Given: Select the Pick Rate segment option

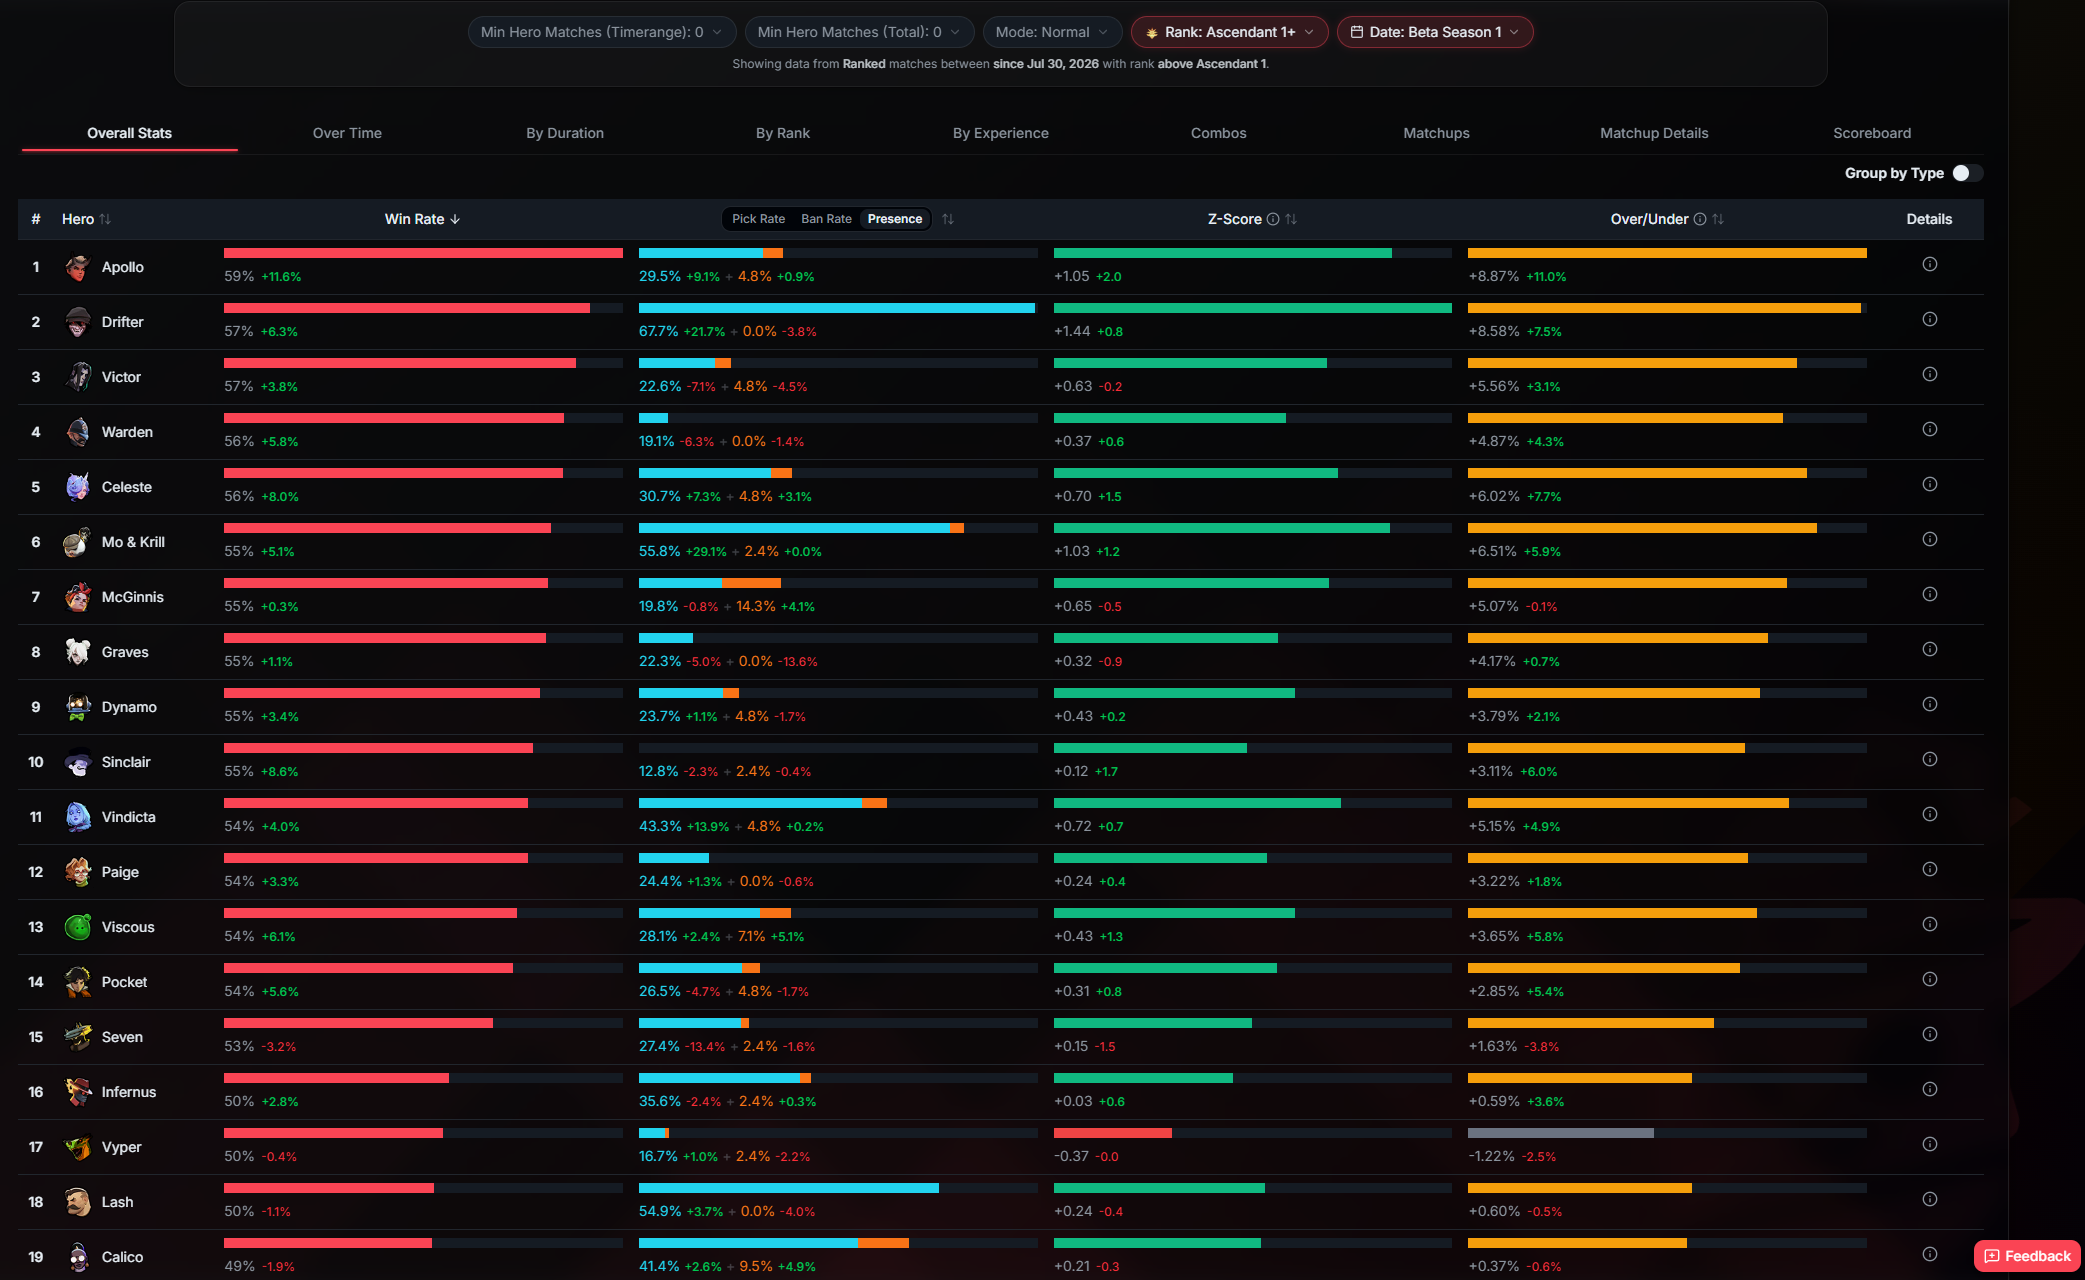Looking at the screenshot, I should pos(758,219).
